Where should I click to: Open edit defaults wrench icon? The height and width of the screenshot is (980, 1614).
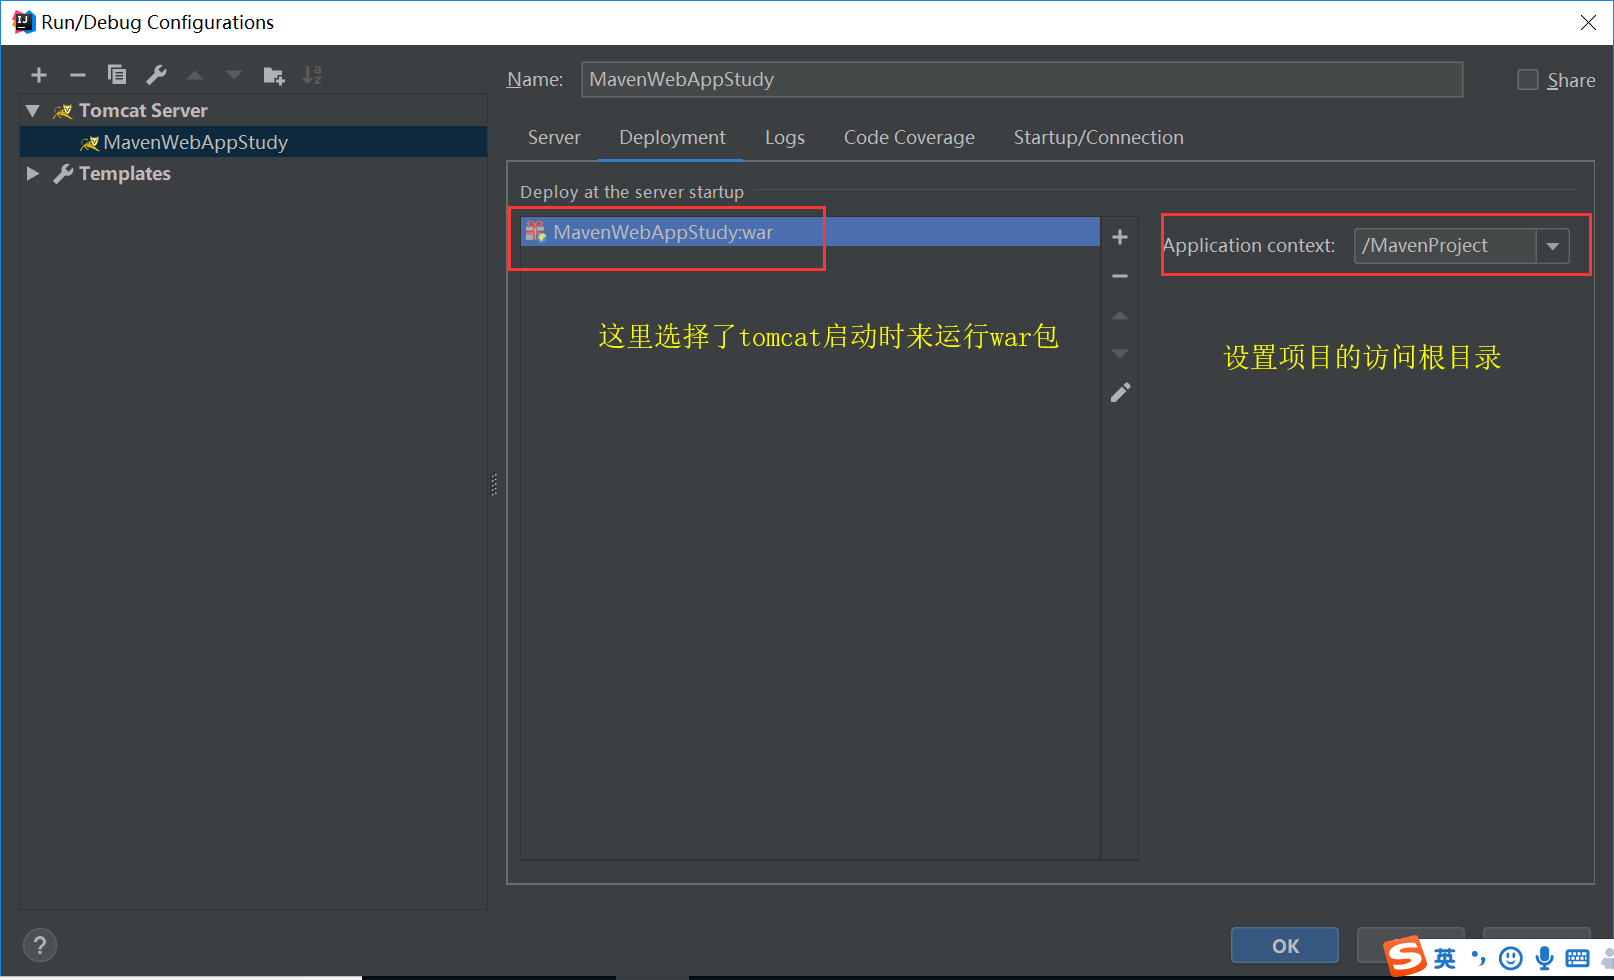point(156,75)
